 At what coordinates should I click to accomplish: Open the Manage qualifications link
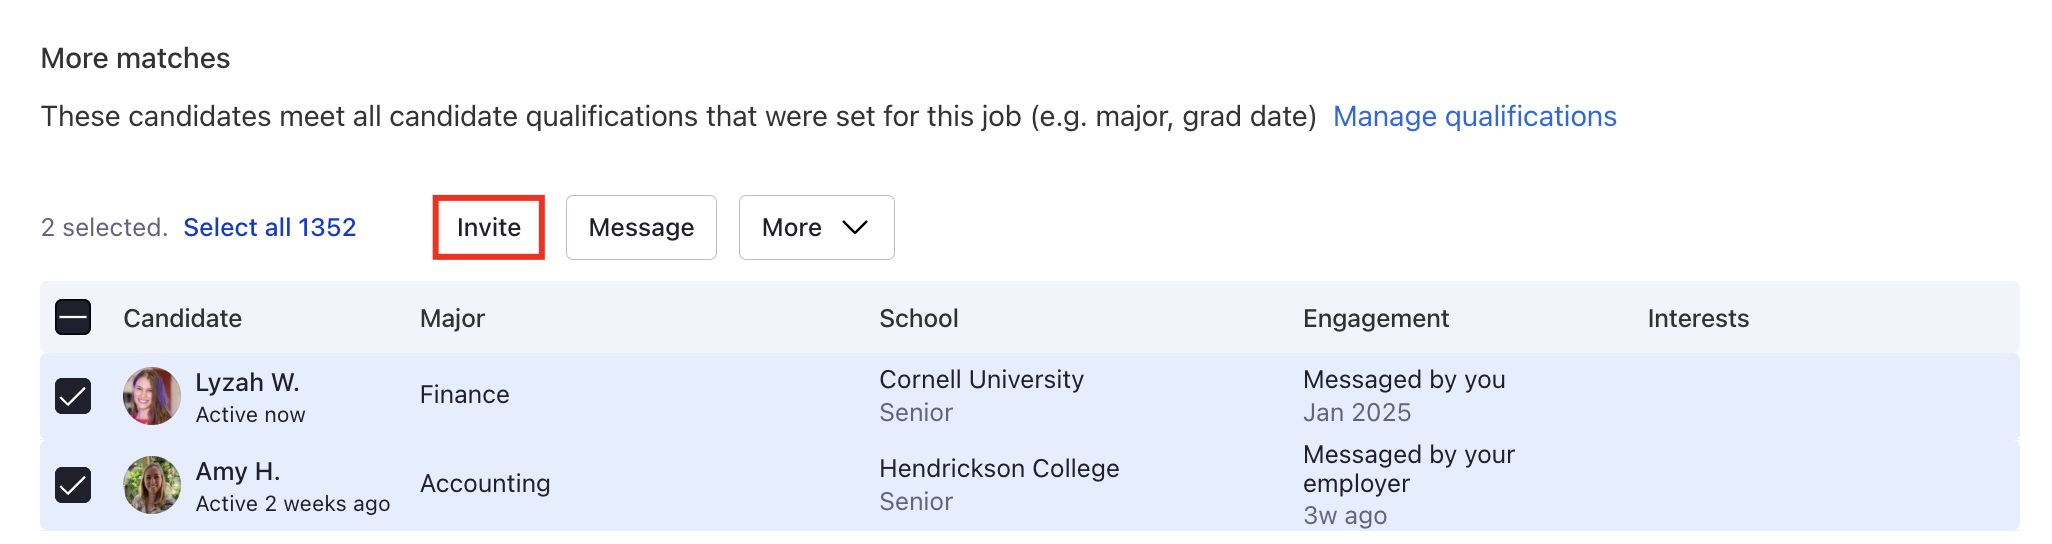pyautogui.click(x=1475, y=116)
